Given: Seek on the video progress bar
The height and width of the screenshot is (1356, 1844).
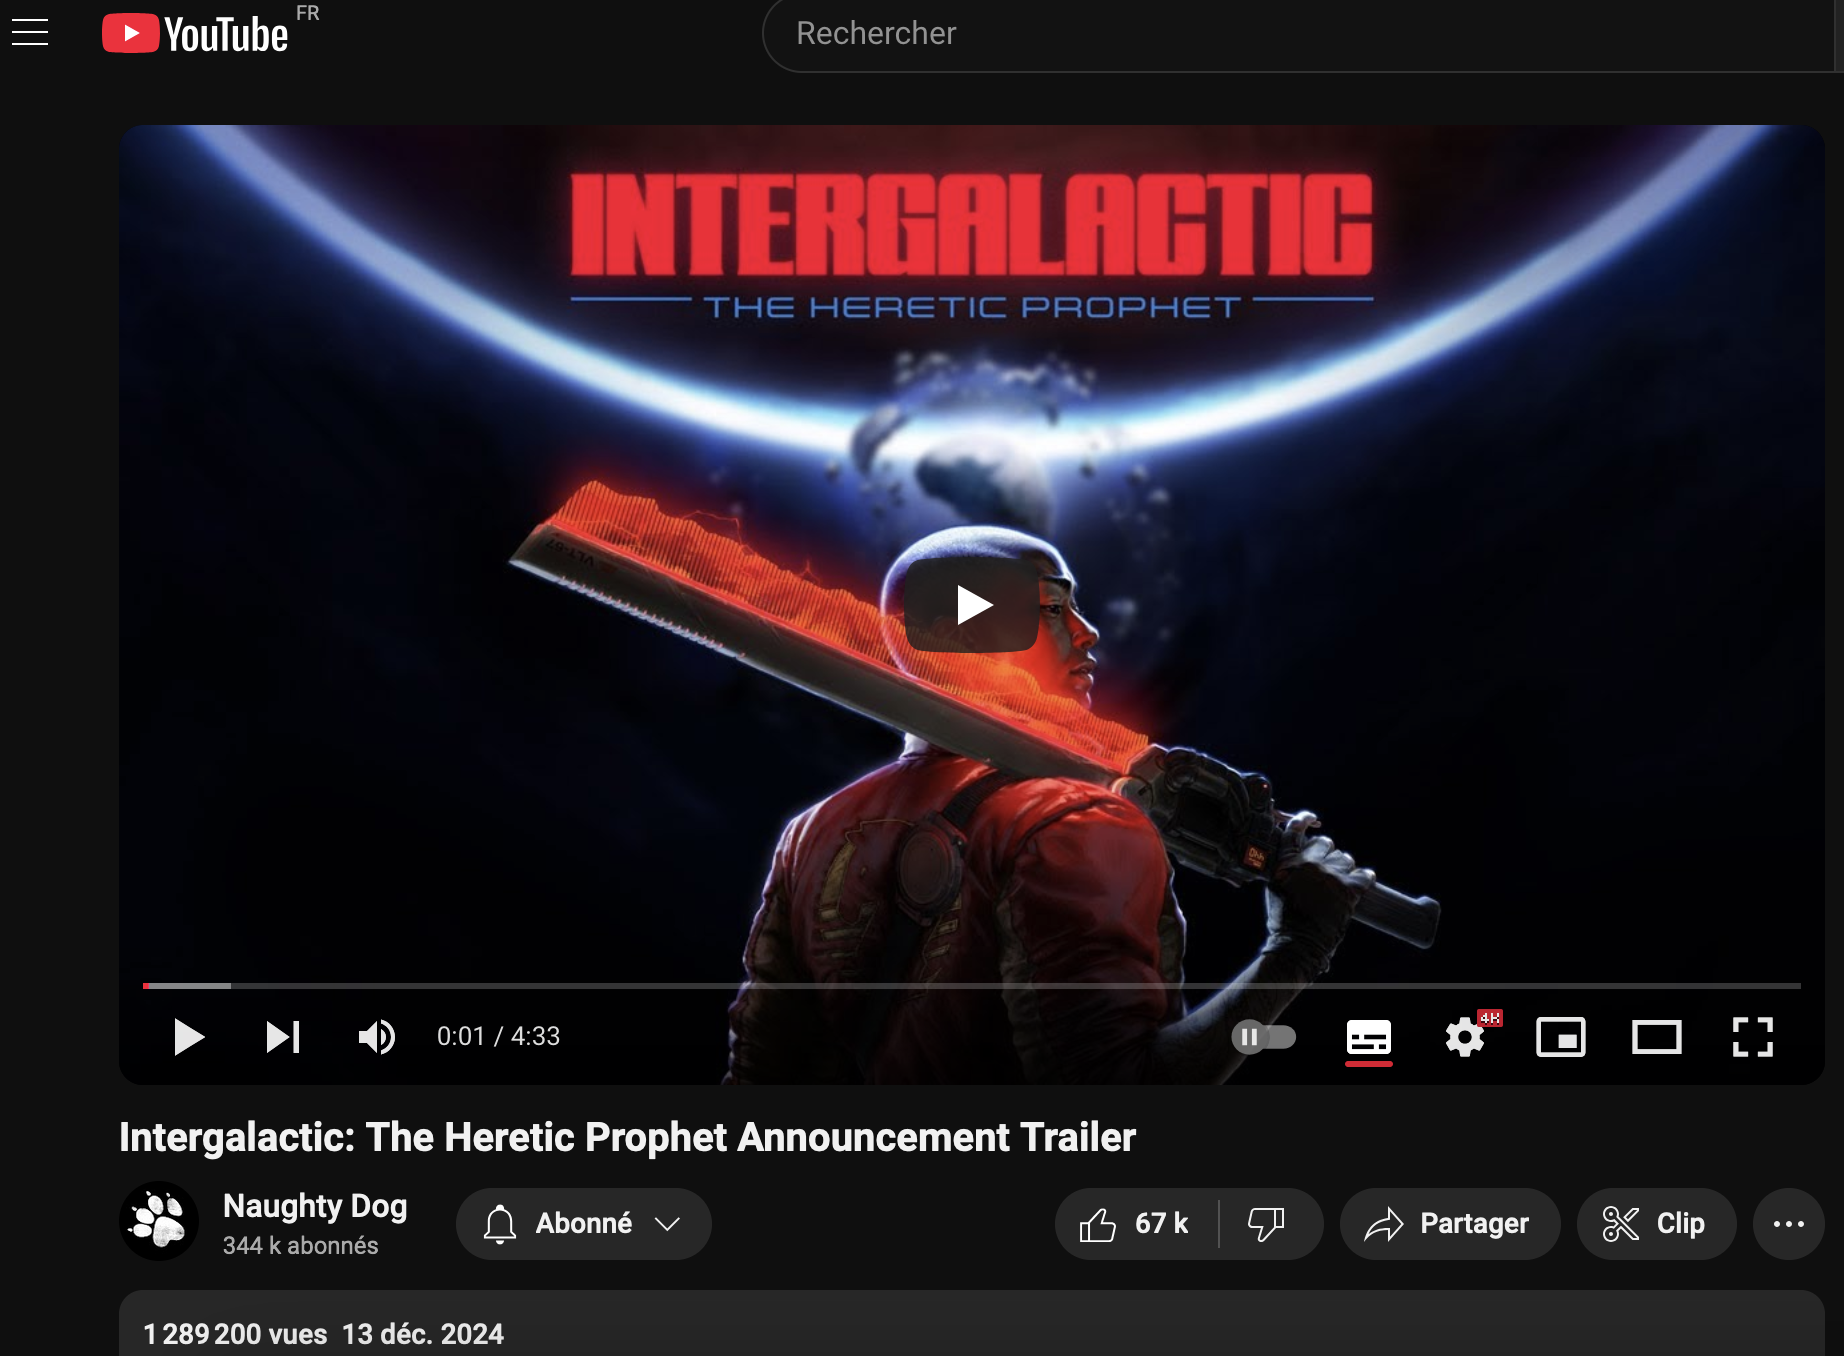Looking at the screenshot, I should tap(970, 986).
